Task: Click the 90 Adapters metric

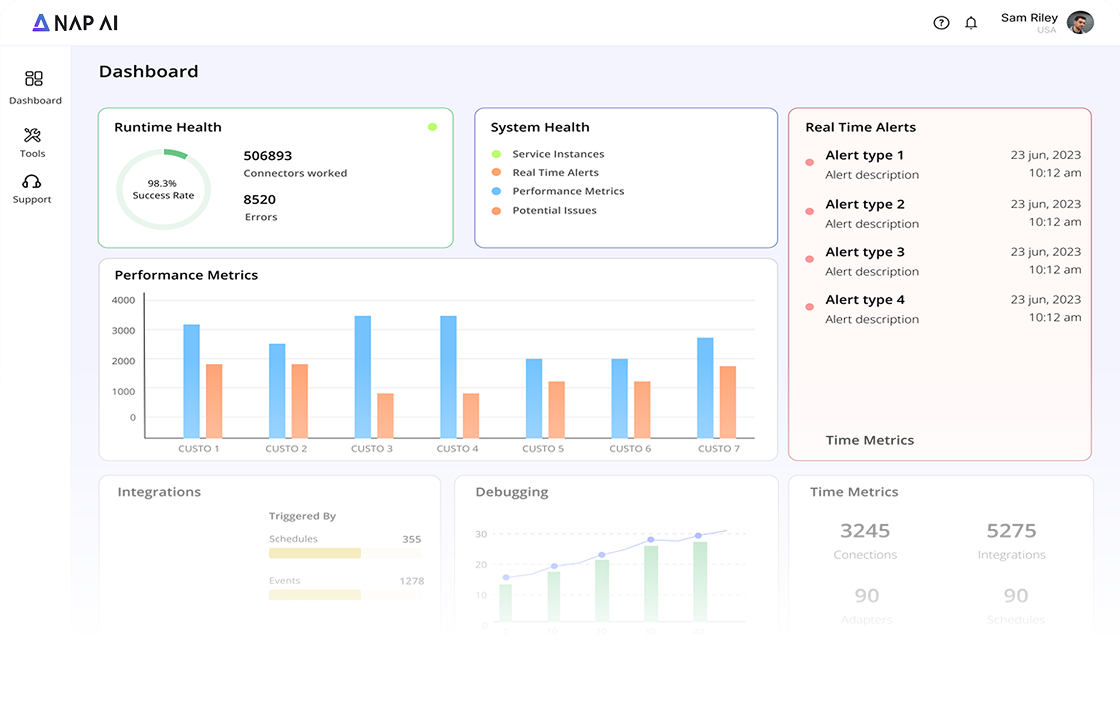Action: coord(866,606)
